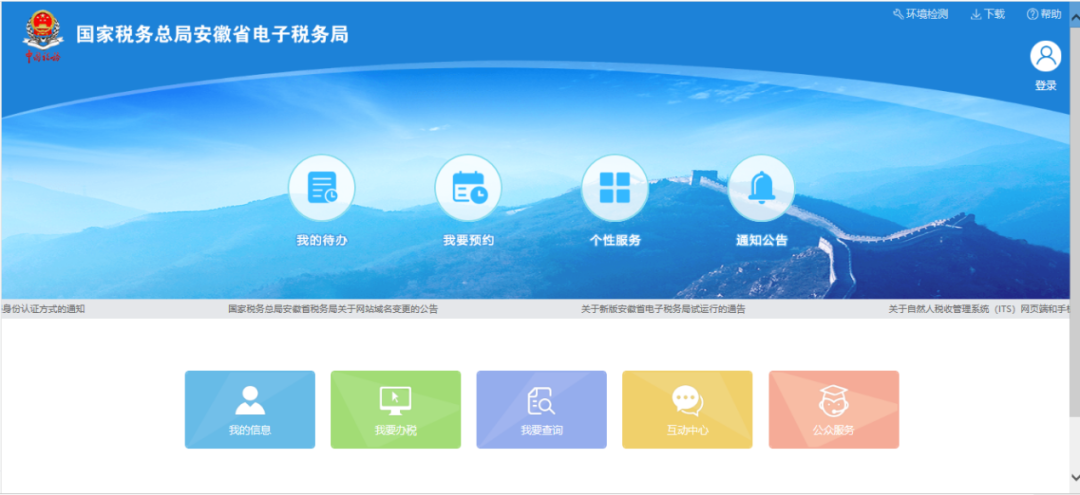Click the 帮助 link text

coord(1051,14)
